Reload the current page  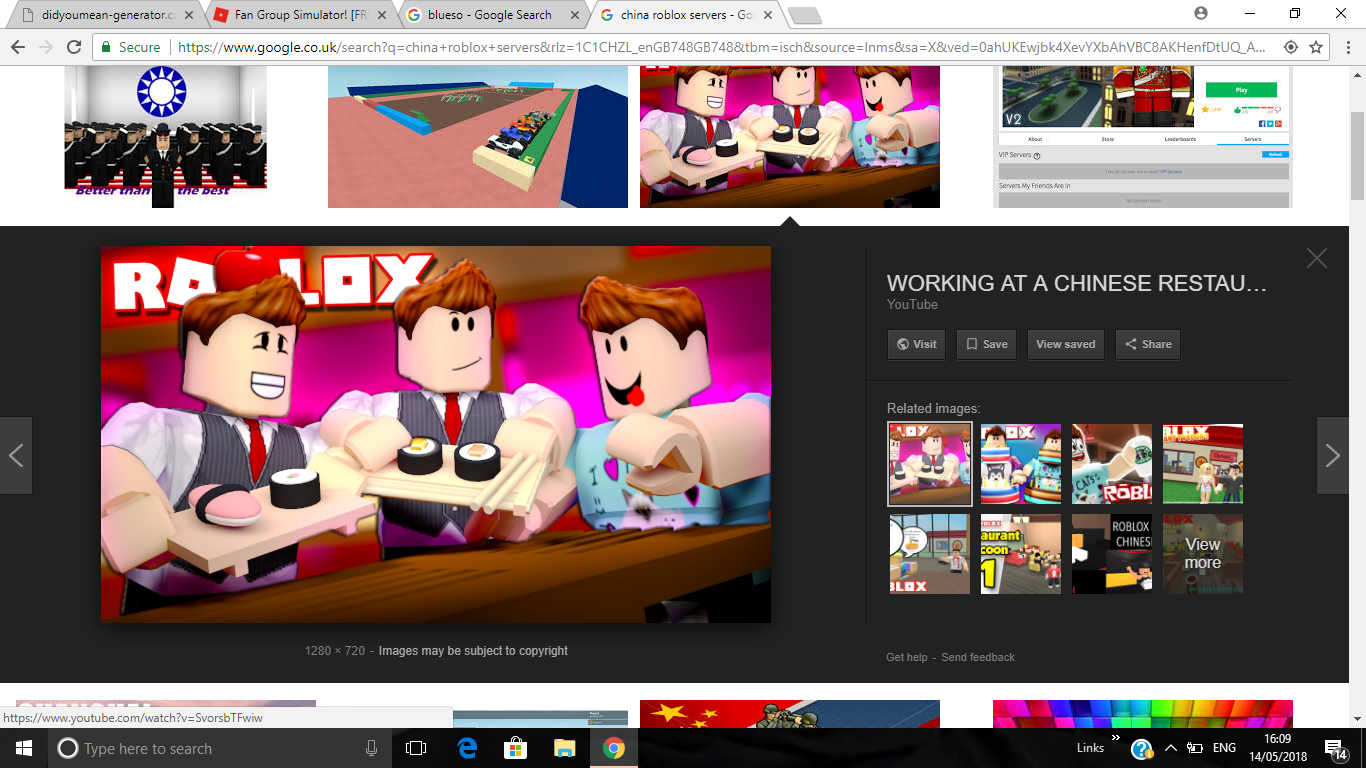(x=74, y=47)
